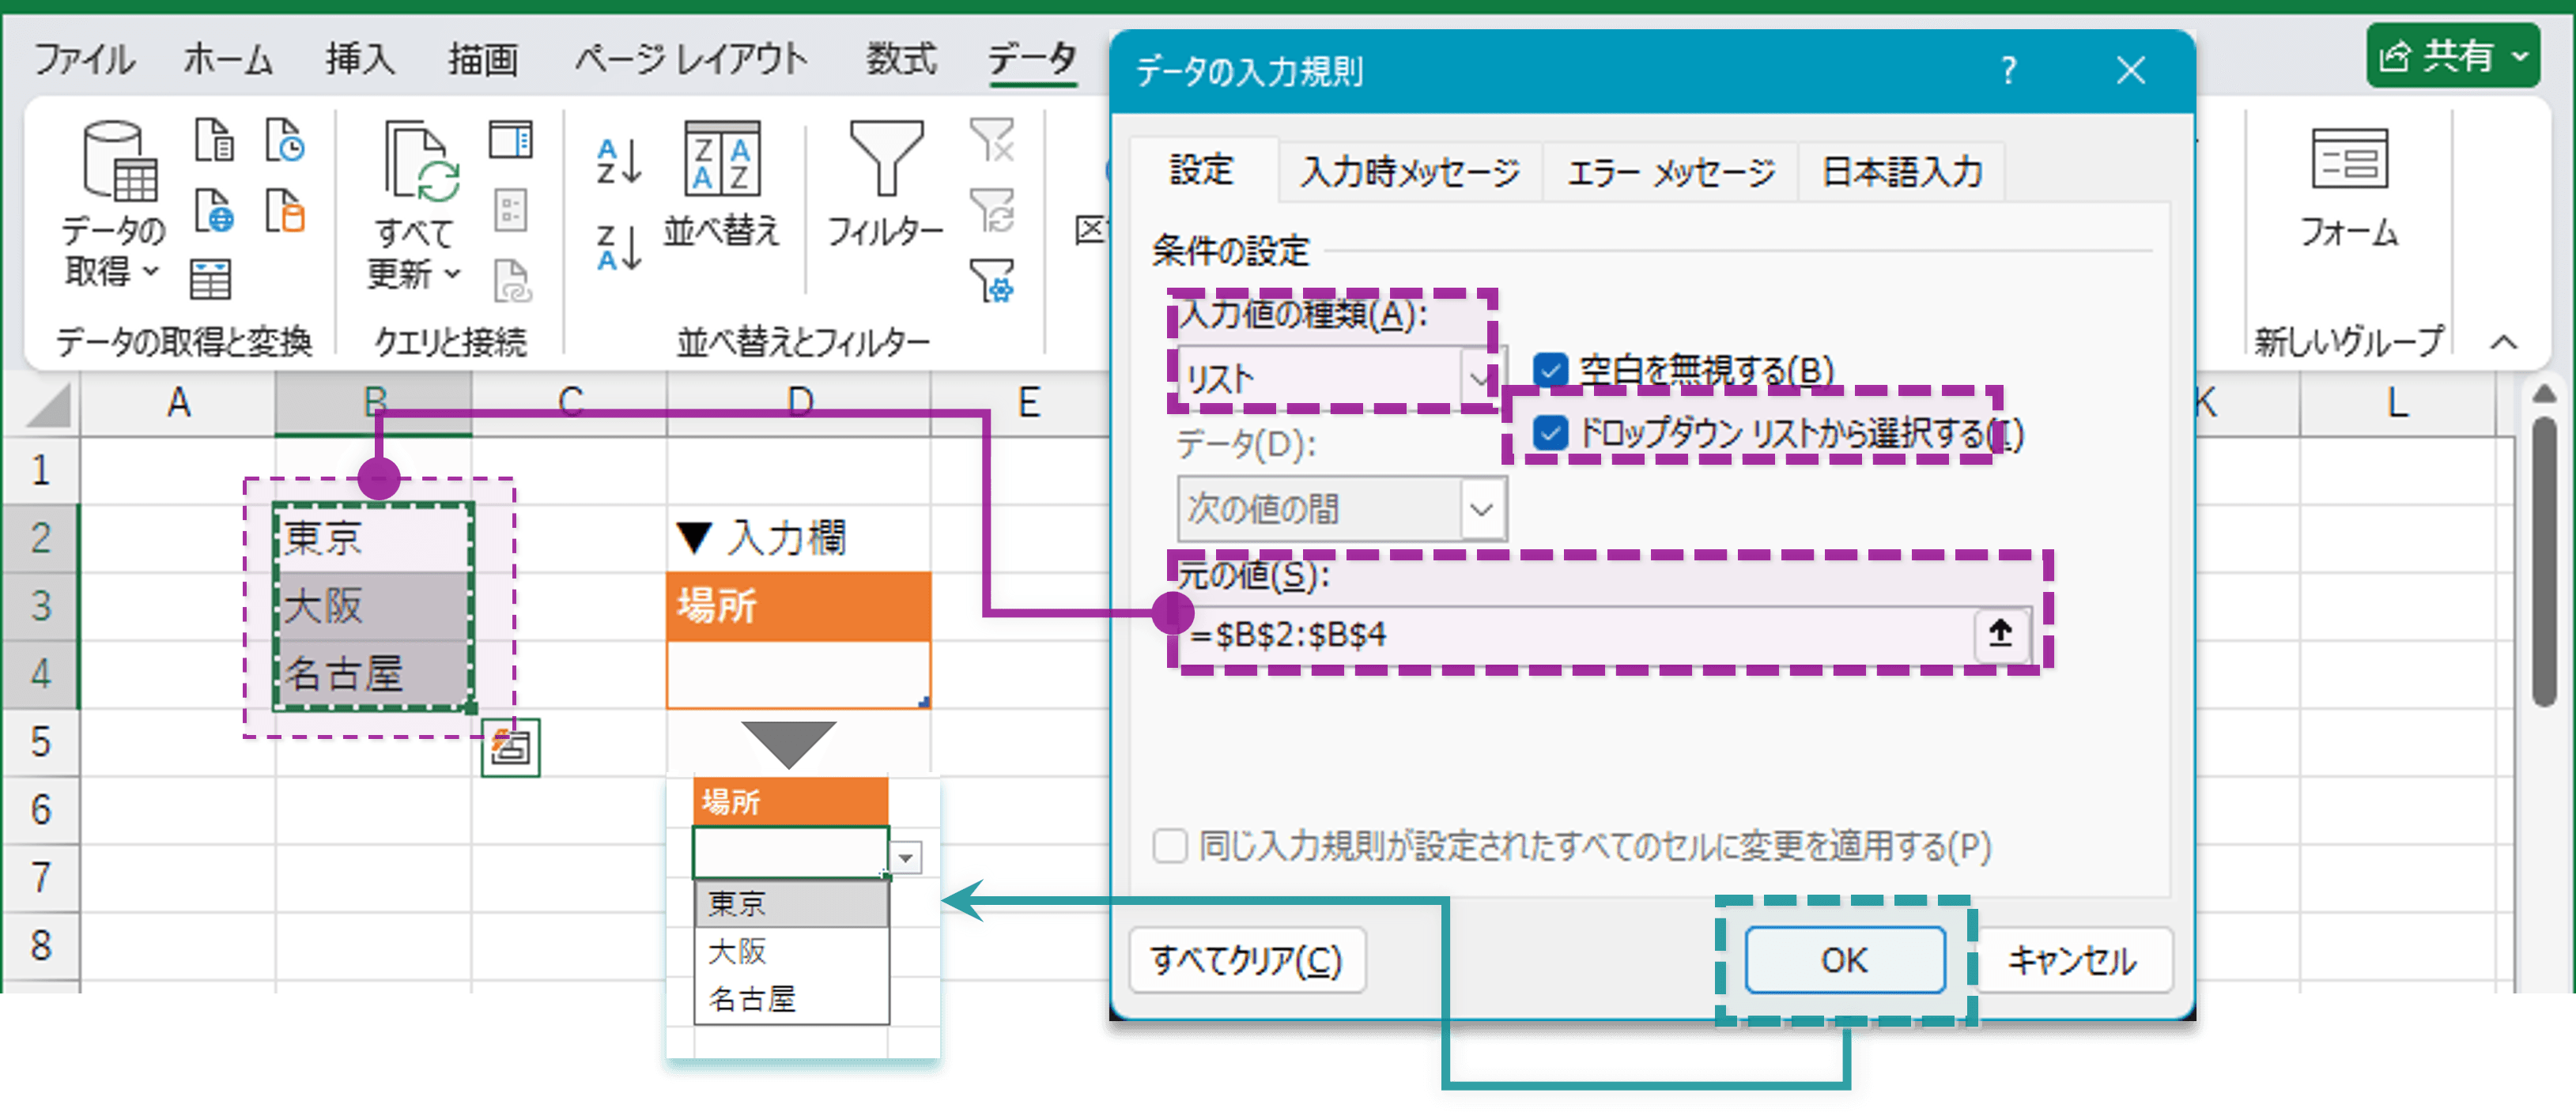The image size is (2576, 1112).
Task: Toggle ドロップダウン リストから選択する checkbox
Action: pyautogui.click(x=1550, y=434)
